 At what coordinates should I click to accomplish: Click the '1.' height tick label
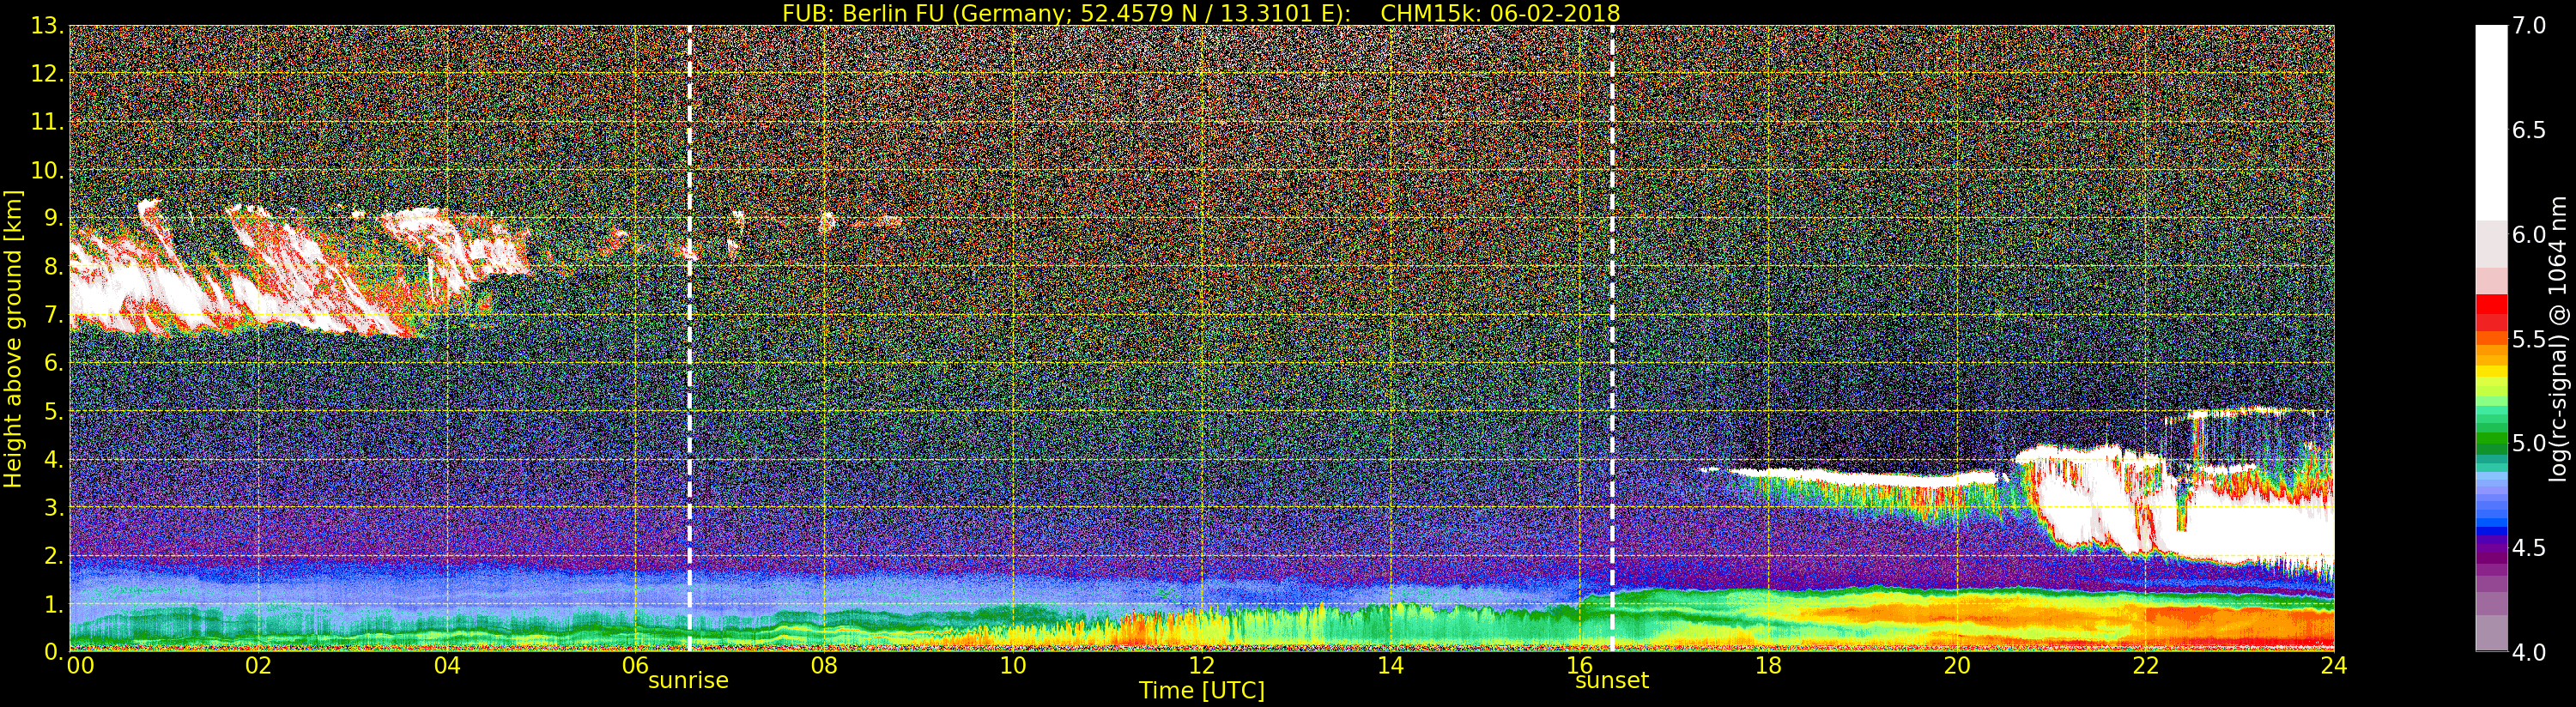pos(53,604)
